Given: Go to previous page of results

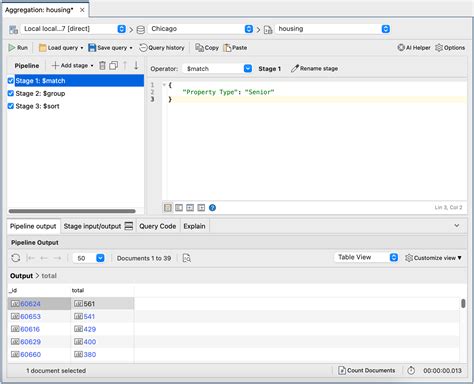Looking at the screenshot, I should (44, 258).
